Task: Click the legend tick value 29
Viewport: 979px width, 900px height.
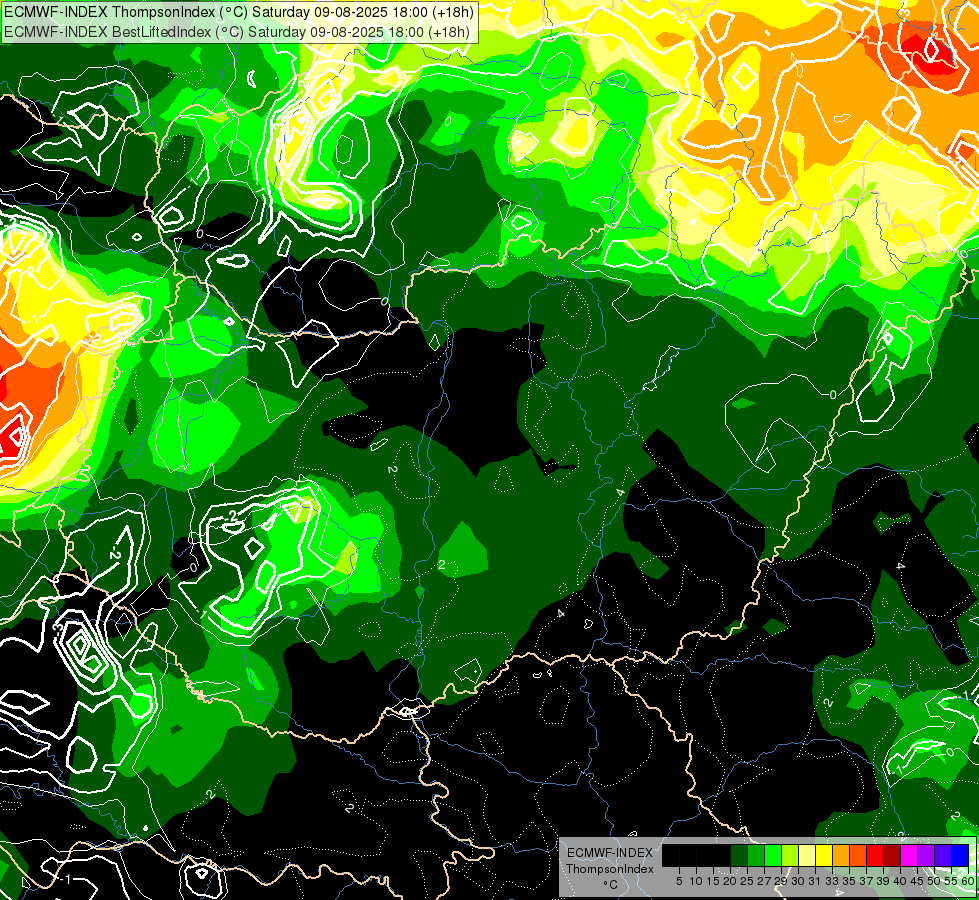Action: 782,881
